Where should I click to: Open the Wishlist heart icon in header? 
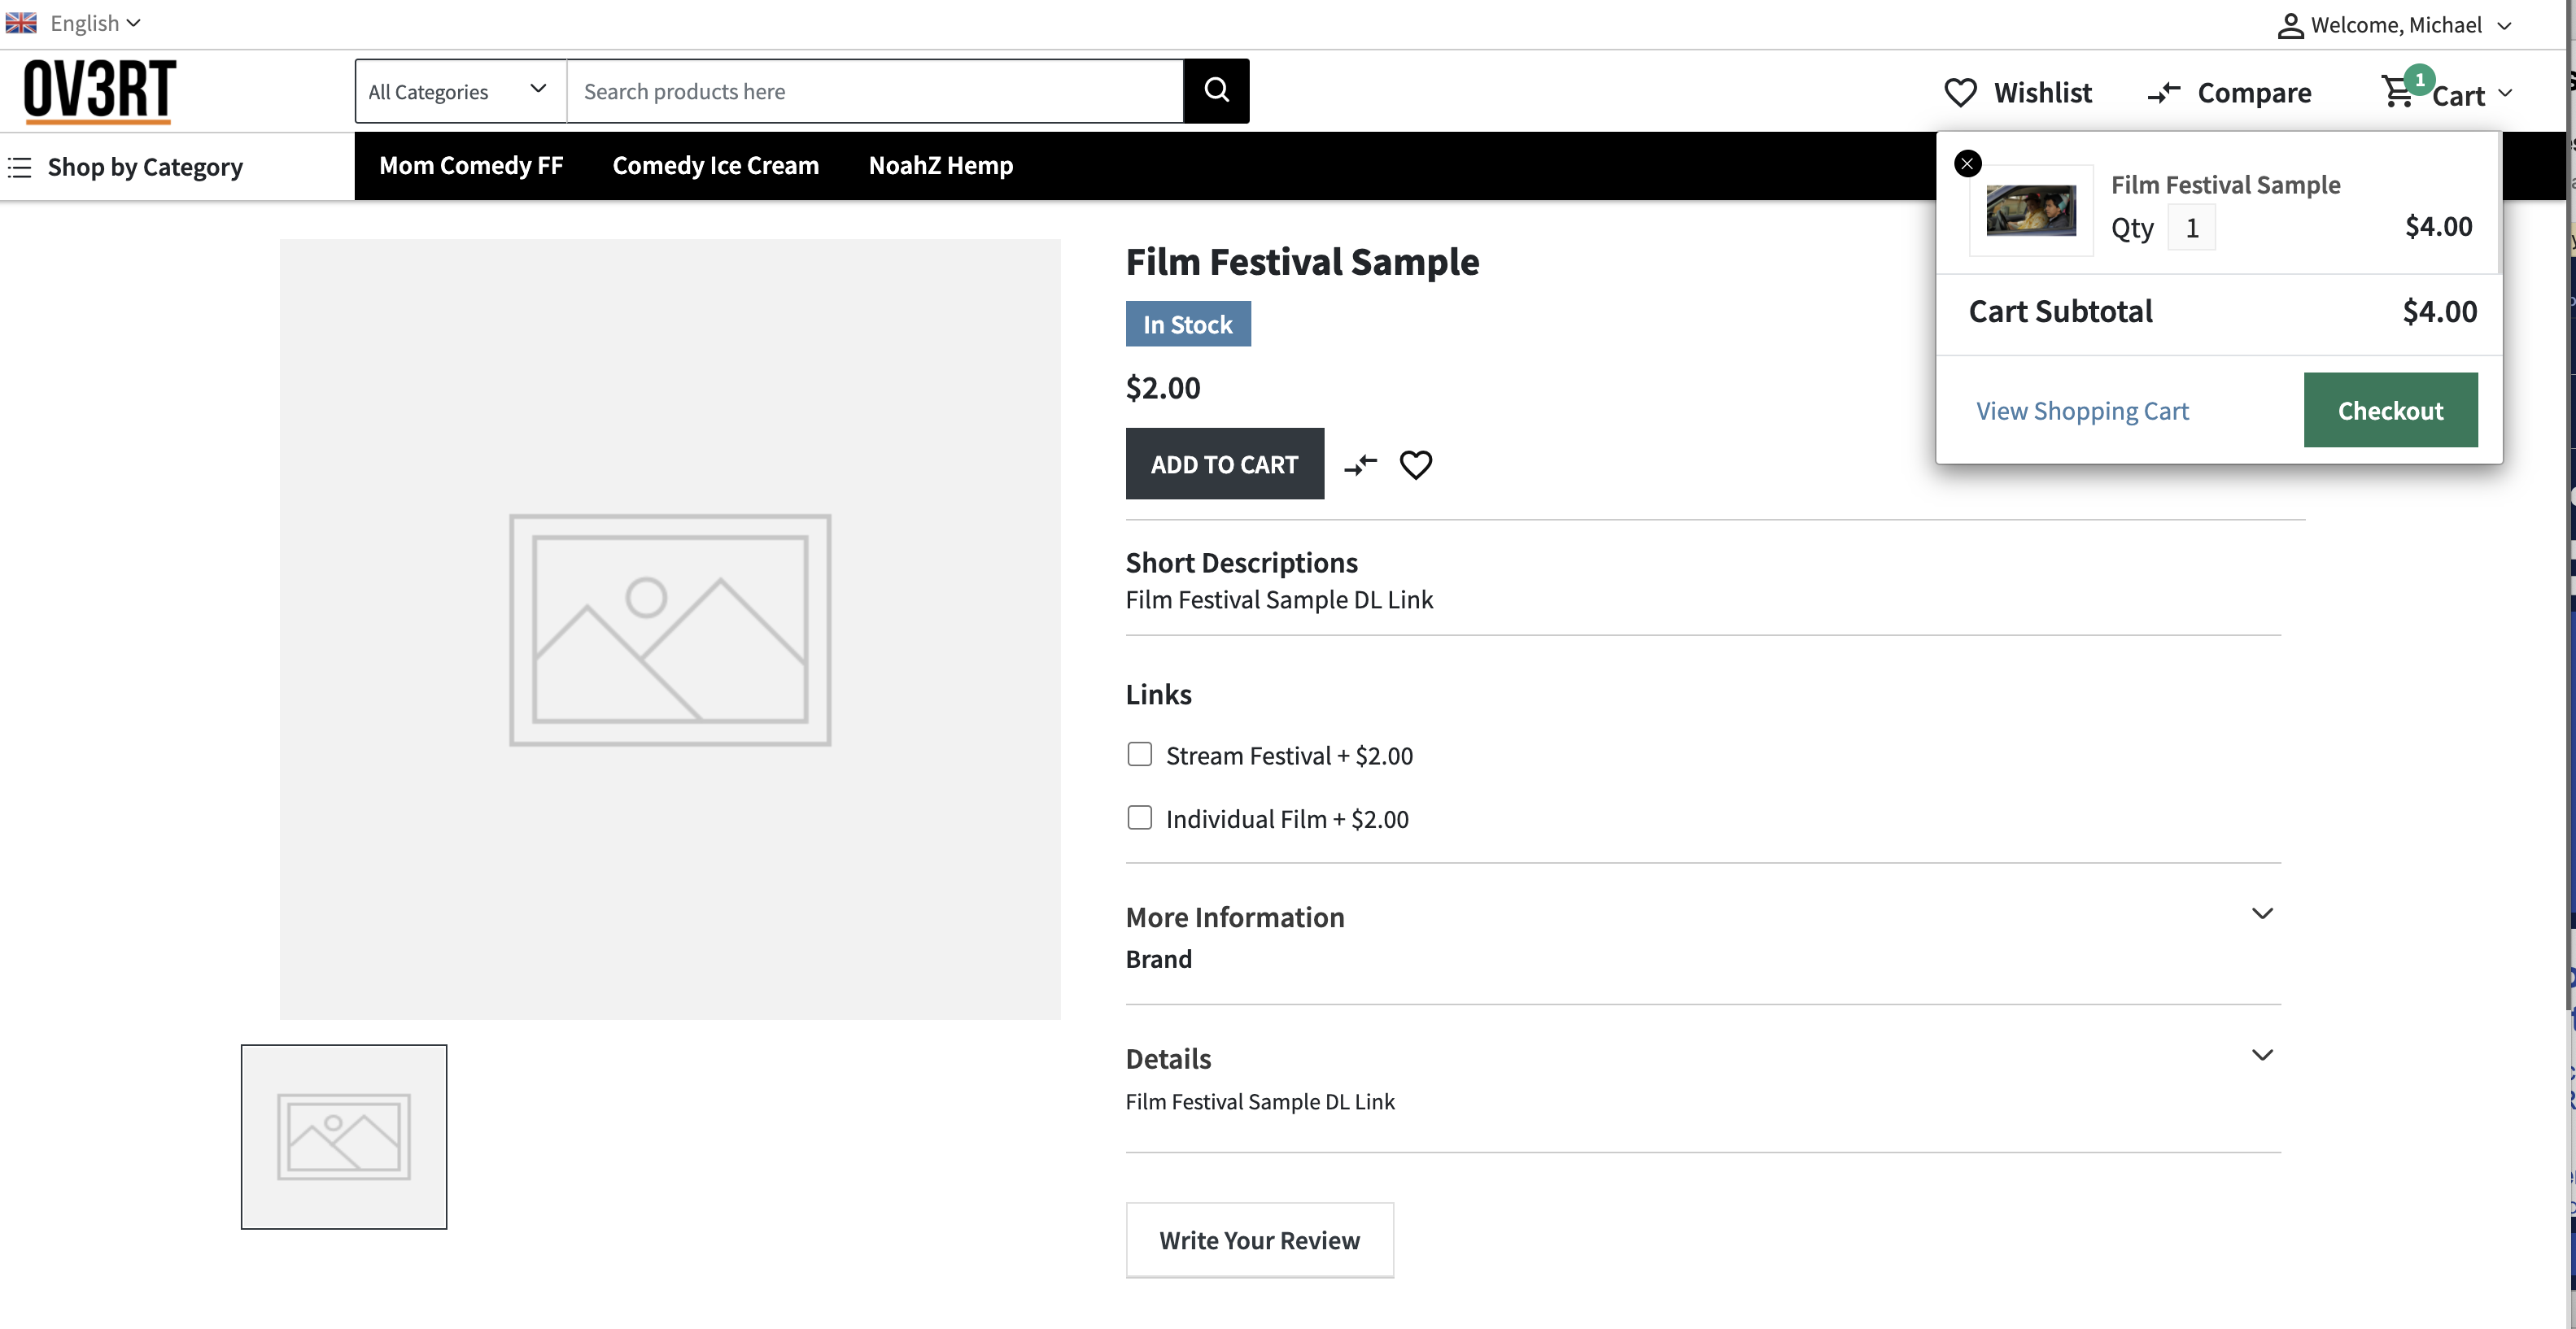1960,93
